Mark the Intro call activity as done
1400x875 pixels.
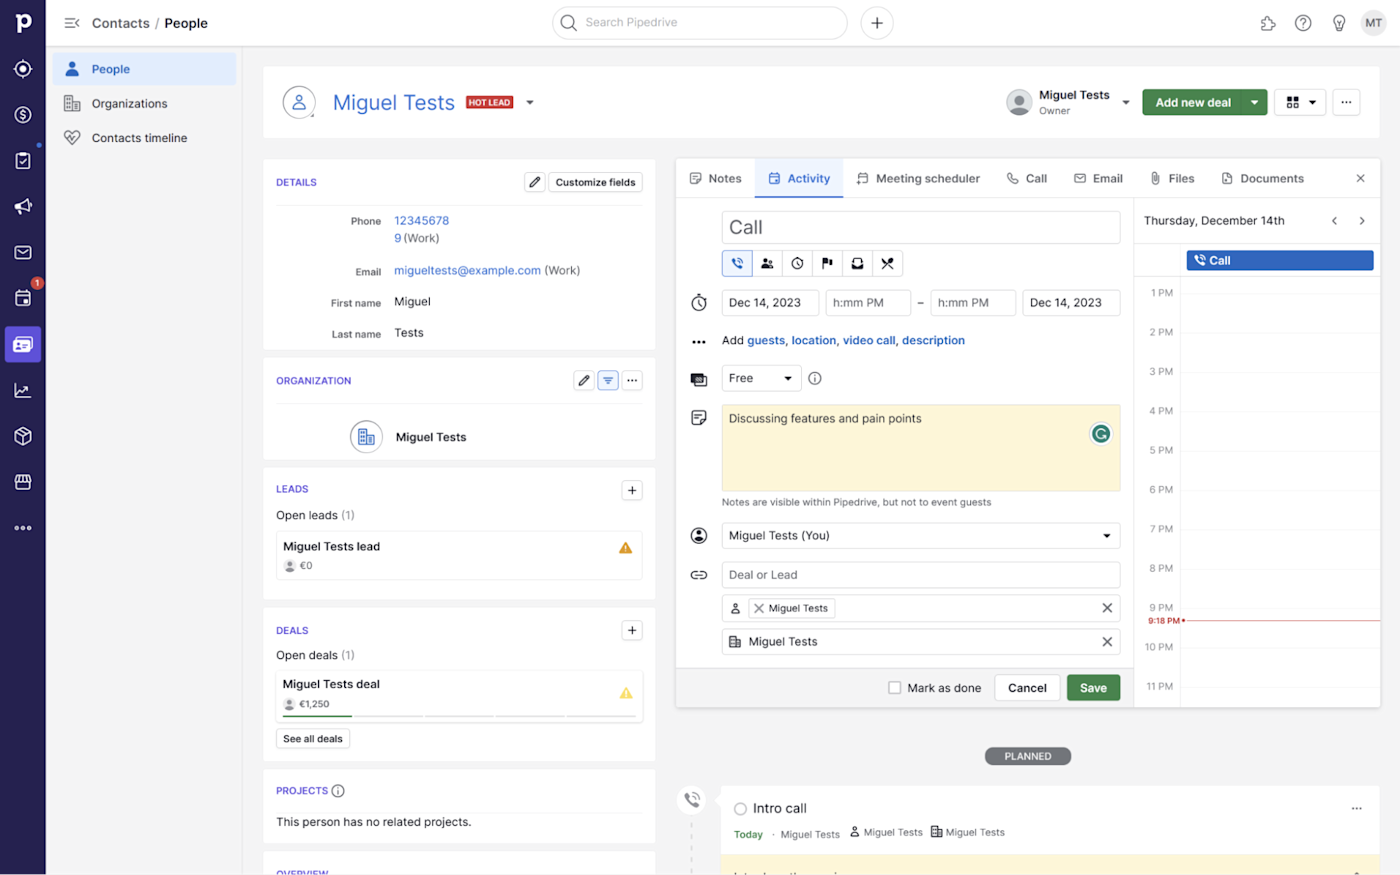pos(740,809)
